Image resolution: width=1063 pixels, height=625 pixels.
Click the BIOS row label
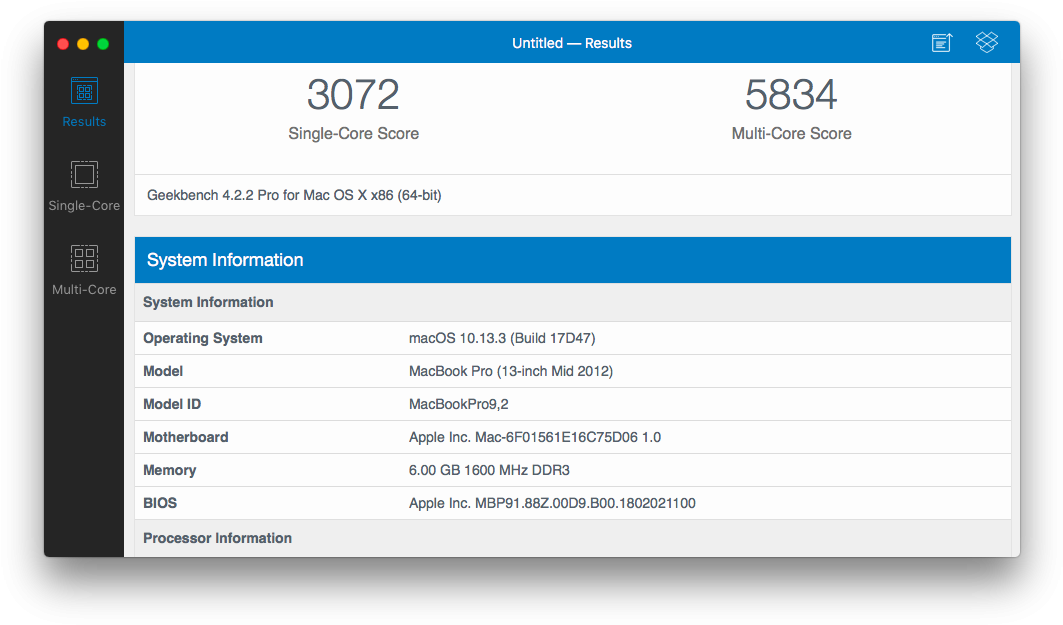160,503
